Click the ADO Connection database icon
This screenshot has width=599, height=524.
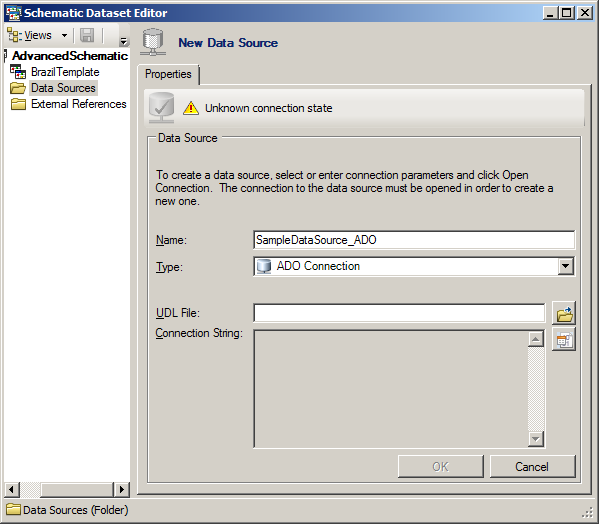(264, 266)
